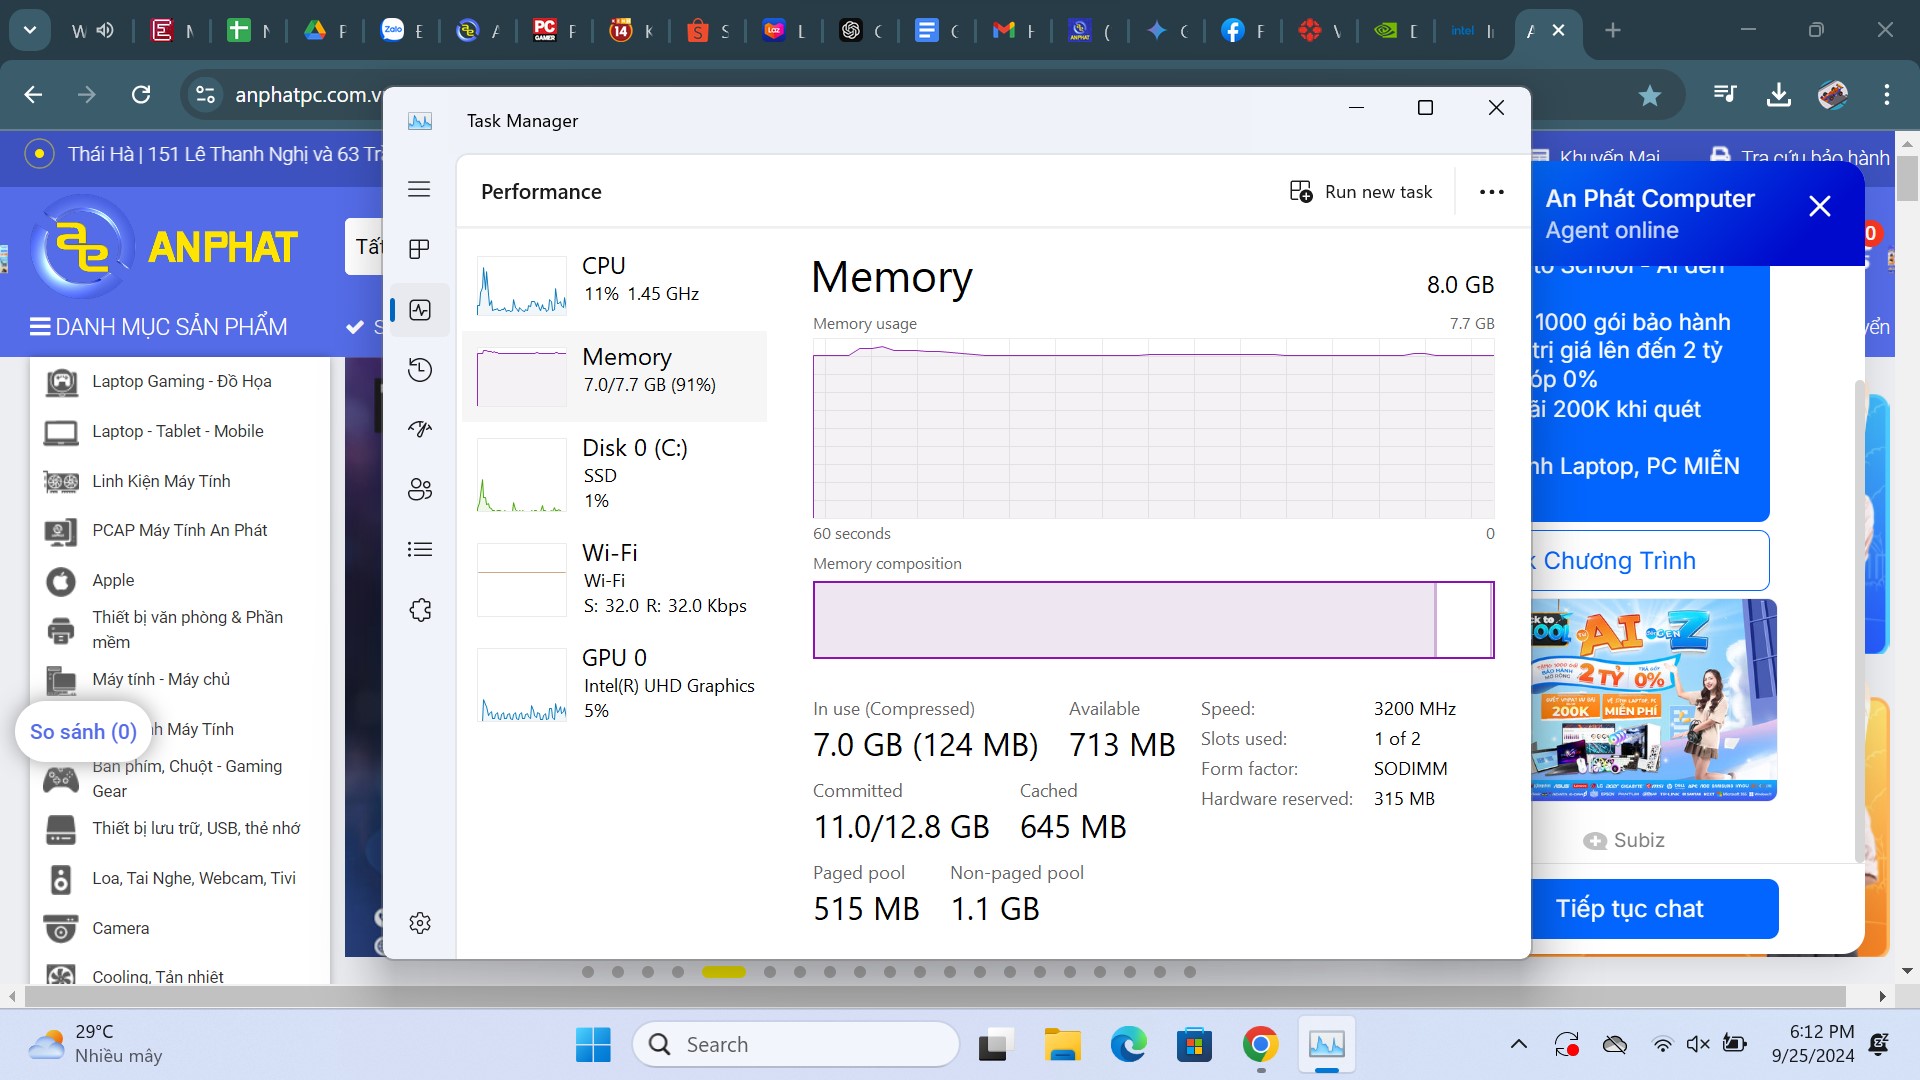Open Microsoft Edge from taskbar
Viewport: 1920px width, 1080px height.
(x=1129, y=1045)
